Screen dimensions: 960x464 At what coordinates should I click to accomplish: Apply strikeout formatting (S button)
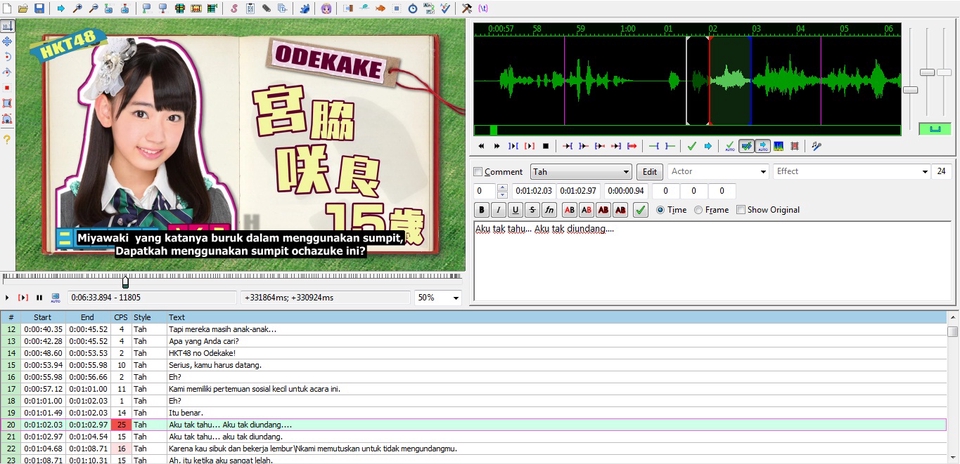(533, 210)
